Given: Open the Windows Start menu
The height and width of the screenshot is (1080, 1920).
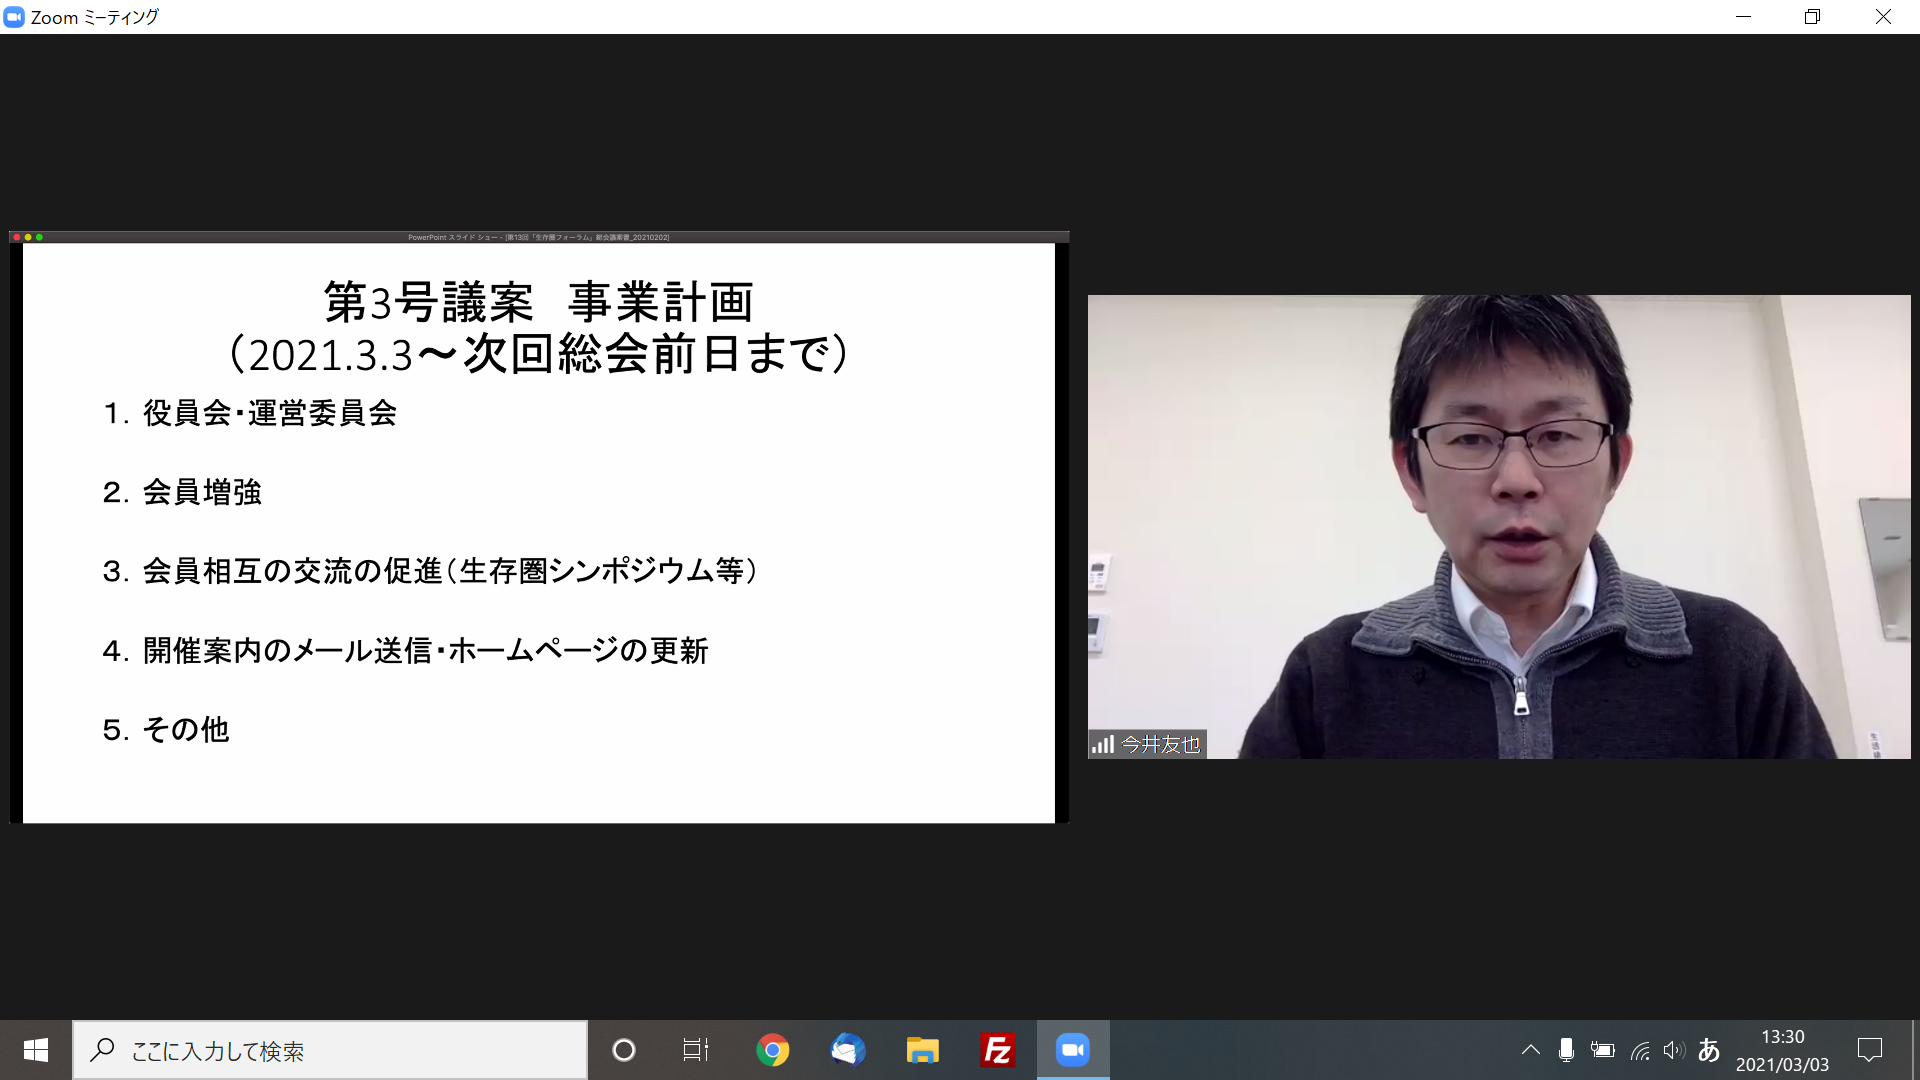Looking at the screenshot, I should (36, 1050).
